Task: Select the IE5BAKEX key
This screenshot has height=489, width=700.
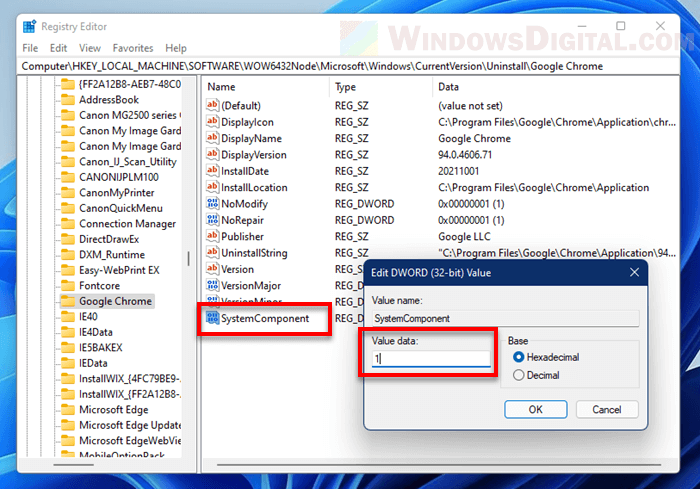Action: (100, 347)
